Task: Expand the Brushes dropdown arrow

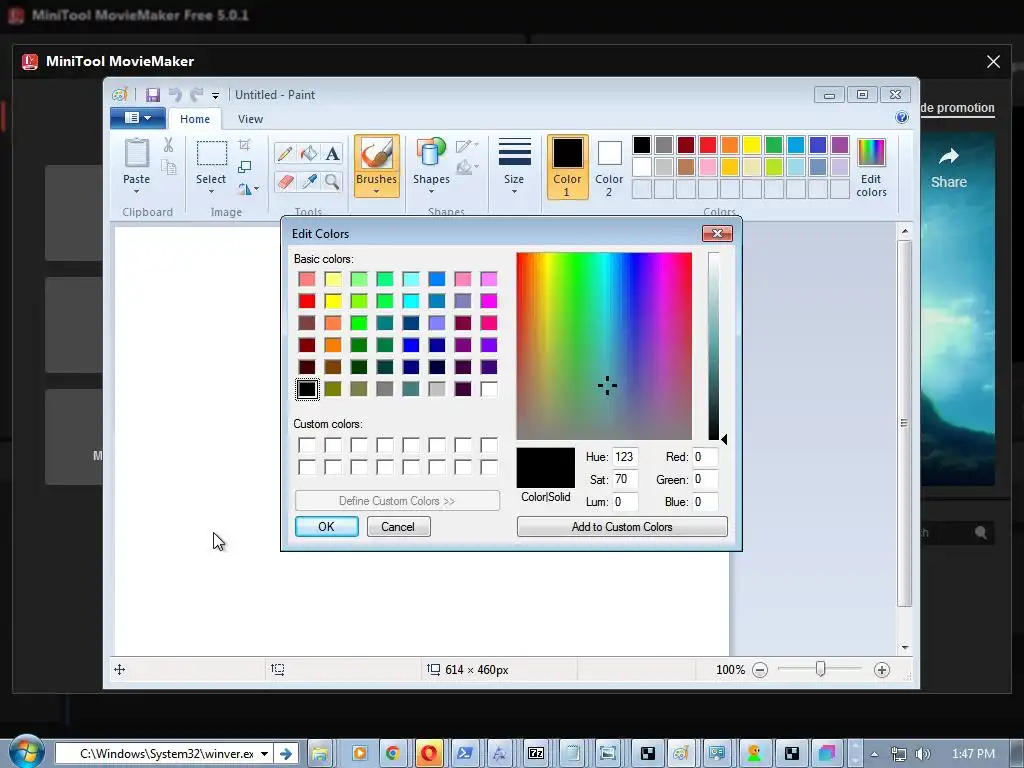Action: click(377, 192)
